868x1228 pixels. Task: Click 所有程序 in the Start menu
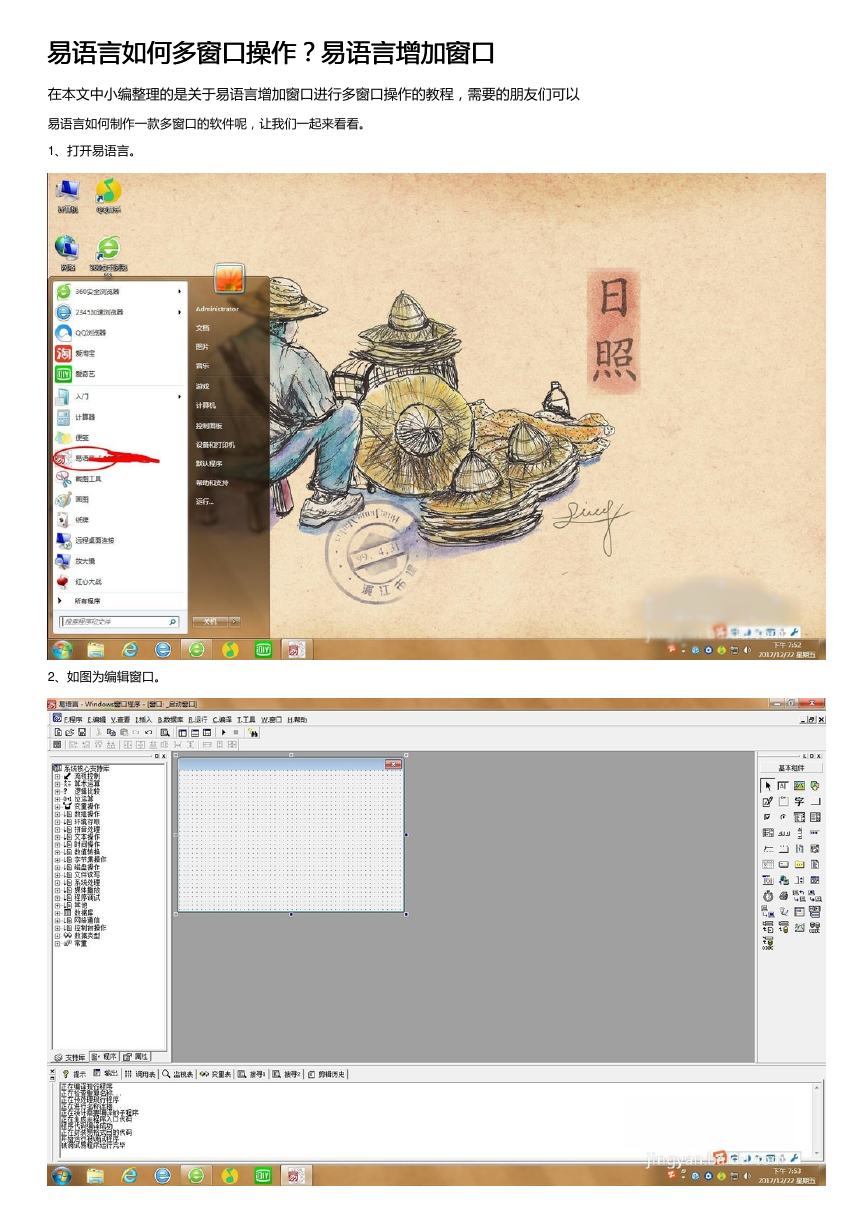[x=88, y=601]
